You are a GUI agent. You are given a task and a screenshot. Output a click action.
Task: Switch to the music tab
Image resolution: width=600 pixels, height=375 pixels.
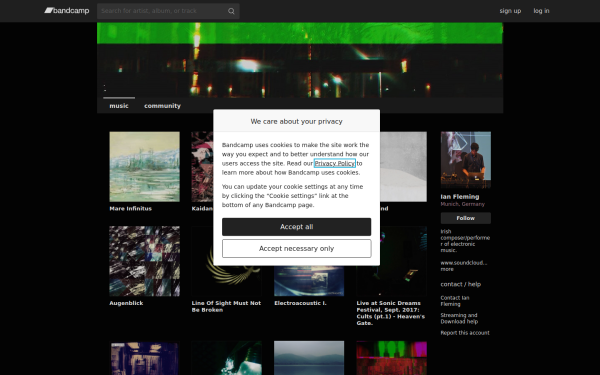point(119,106)
